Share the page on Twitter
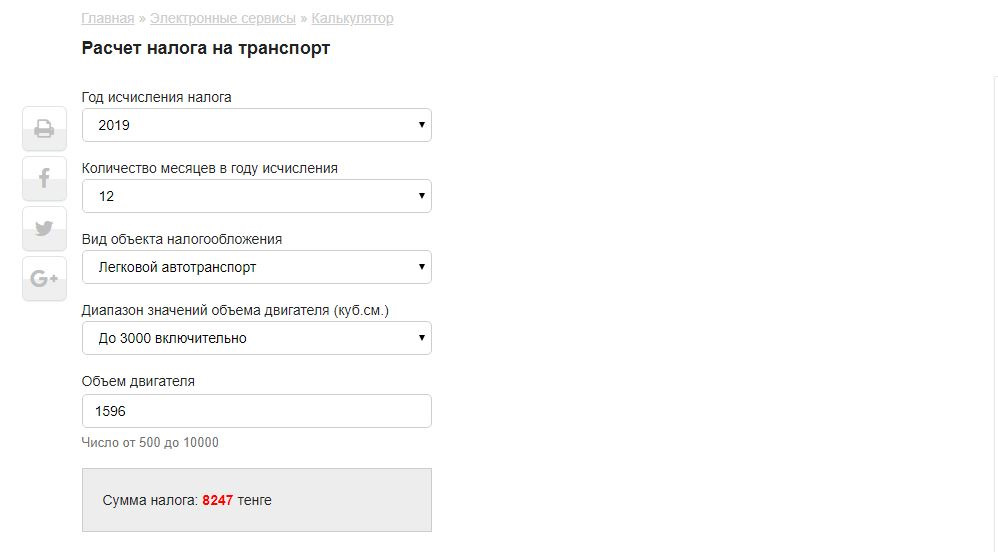 pyautogui.click(x=44, y=229)
